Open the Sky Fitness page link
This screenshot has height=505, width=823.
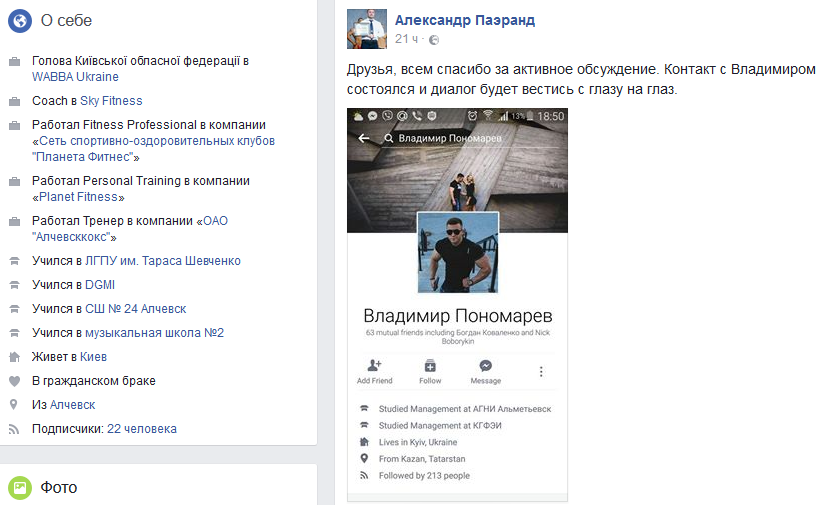112,101
